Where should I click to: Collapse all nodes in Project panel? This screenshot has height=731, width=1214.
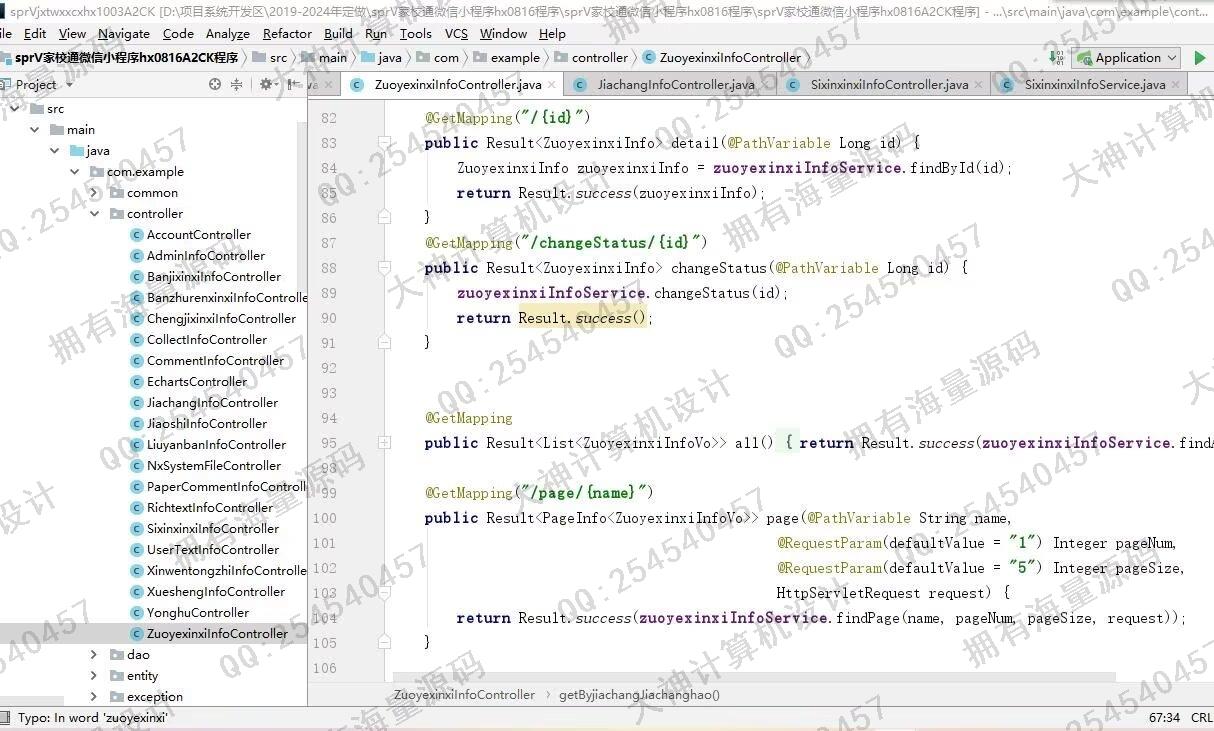coord(237,85)
